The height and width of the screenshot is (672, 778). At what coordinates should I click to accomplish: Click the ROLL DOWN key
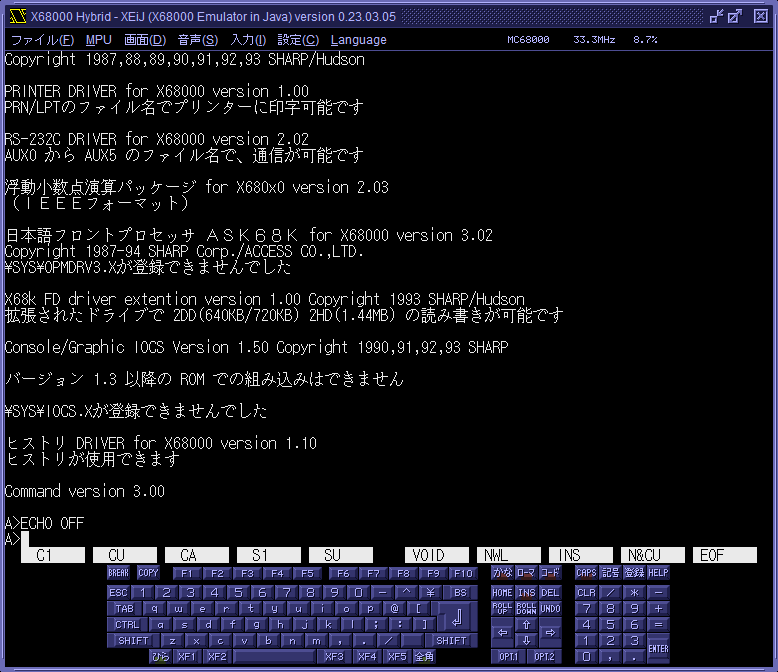(x=526, y=608)
